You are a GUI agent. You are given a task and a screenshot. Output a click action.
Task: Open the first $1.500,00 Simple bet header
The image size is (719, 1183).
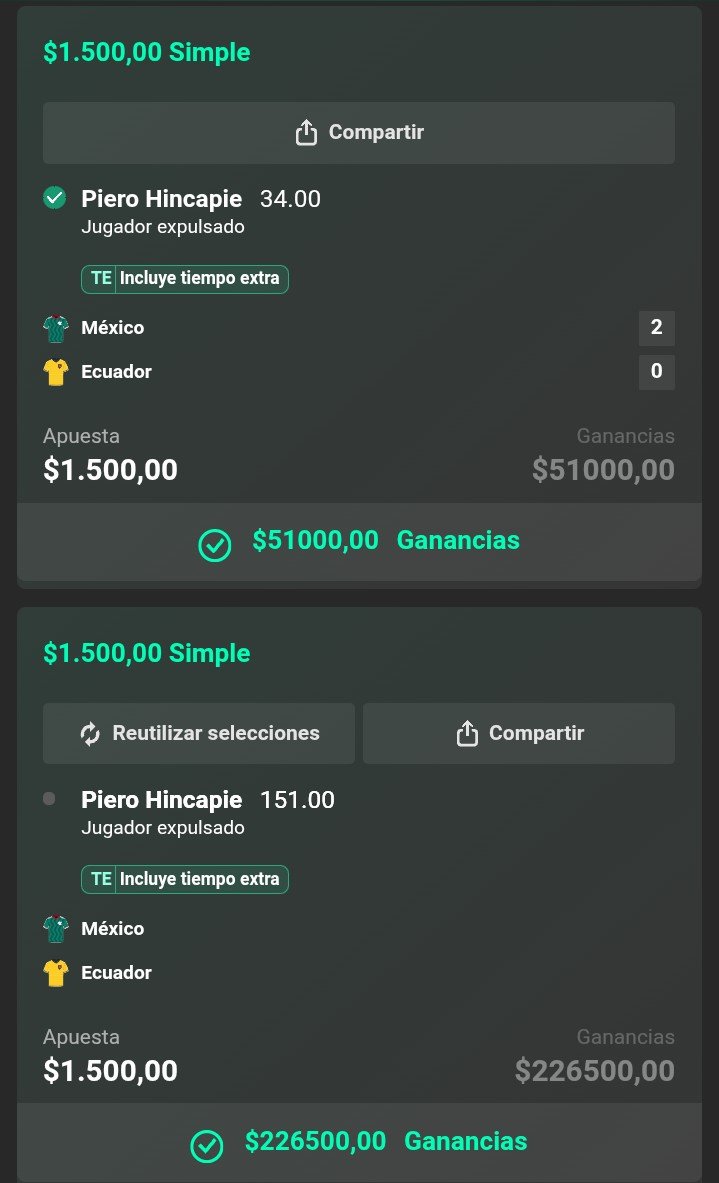[x=147, y=52]
